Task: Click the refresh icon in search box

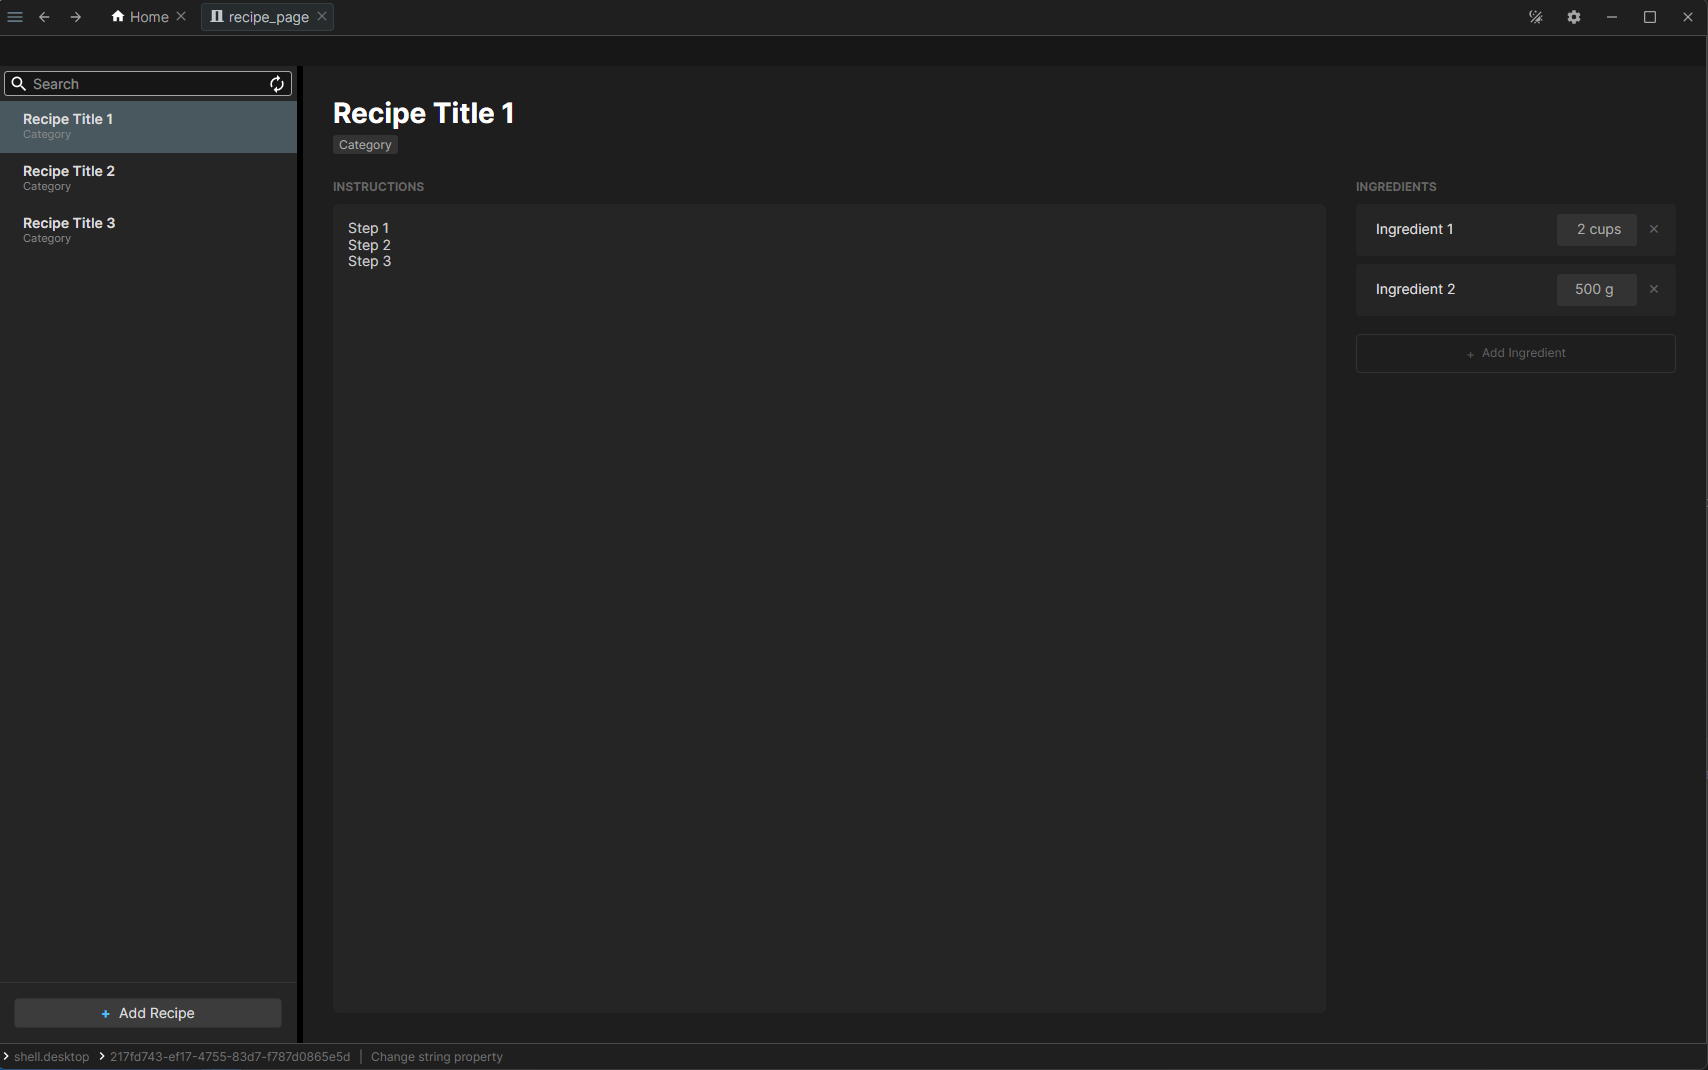Action: [277, 84]
